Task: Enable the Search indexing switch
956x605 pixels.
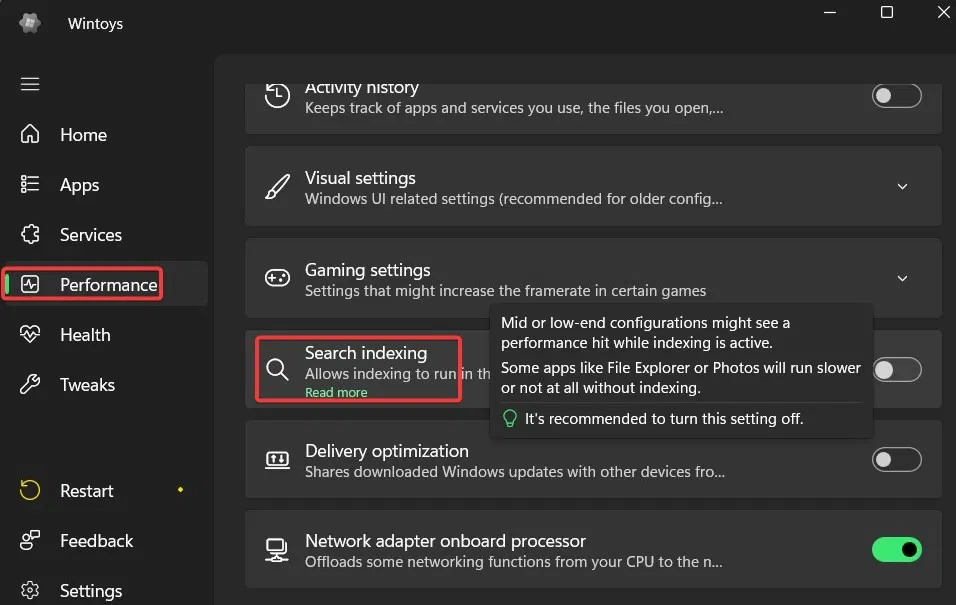Action: pyautogui.click(x=896, y=370)
